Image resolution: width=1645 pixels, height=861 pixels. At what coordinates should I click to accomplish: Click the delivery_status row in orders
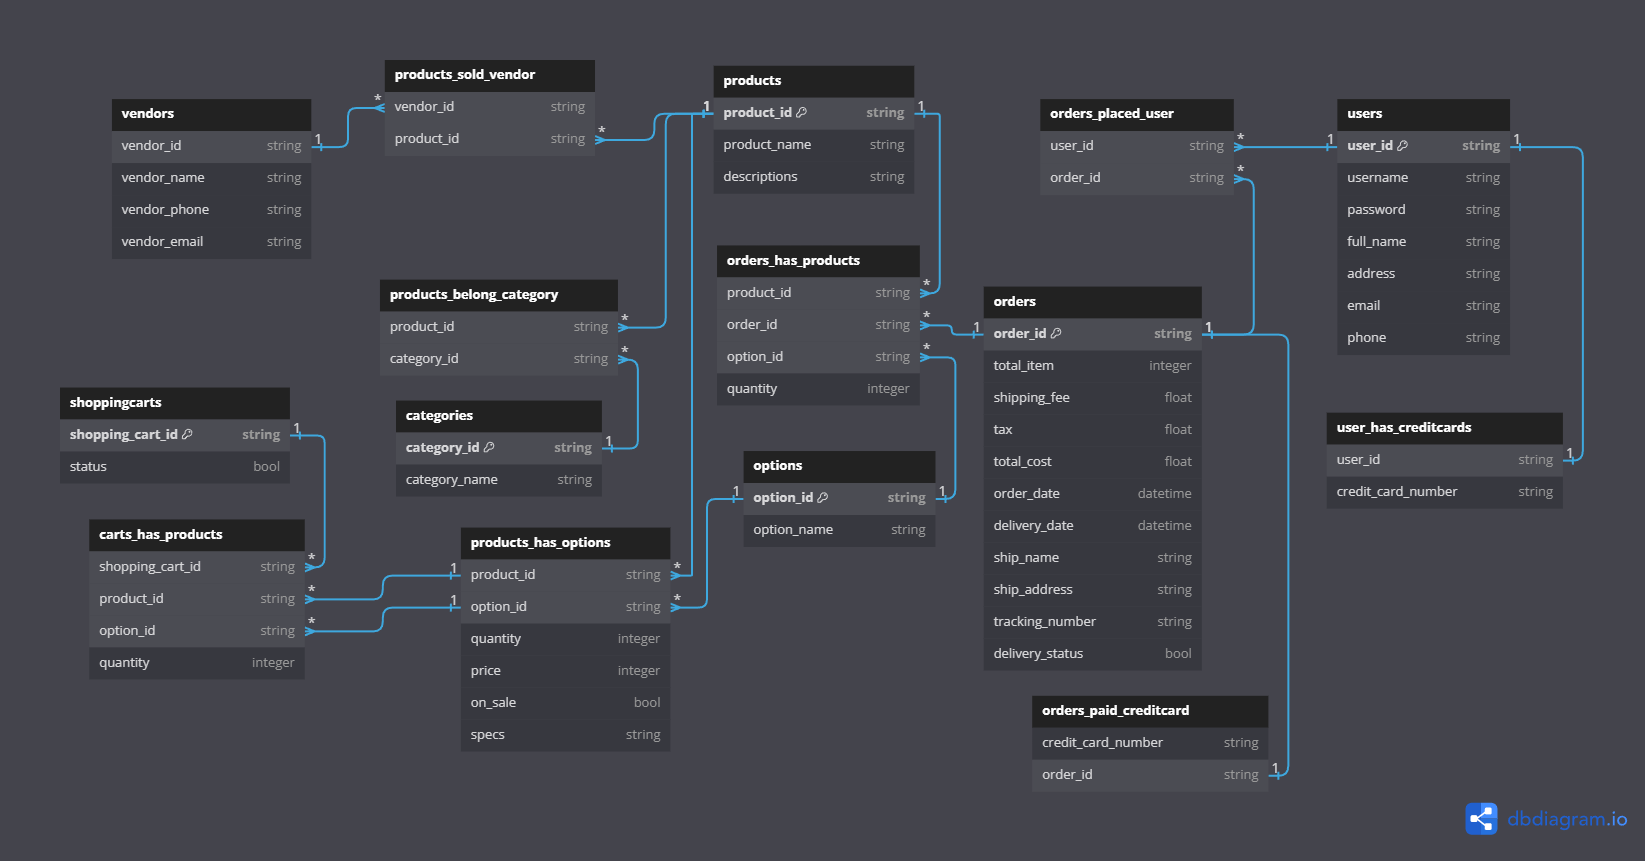(x=1093, y=654)
